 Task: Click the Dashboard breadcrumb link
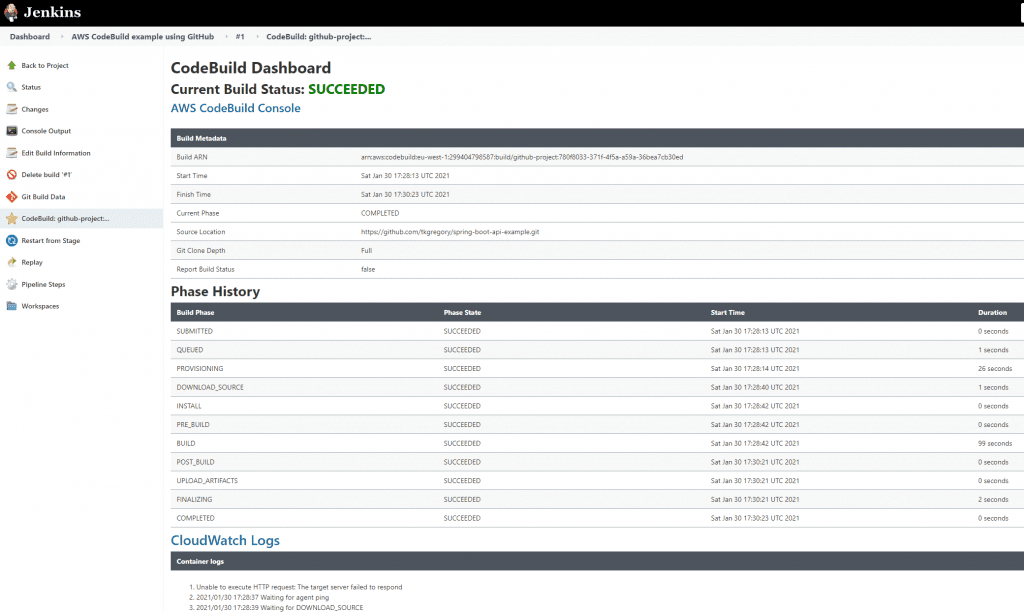tap(30, 37)
